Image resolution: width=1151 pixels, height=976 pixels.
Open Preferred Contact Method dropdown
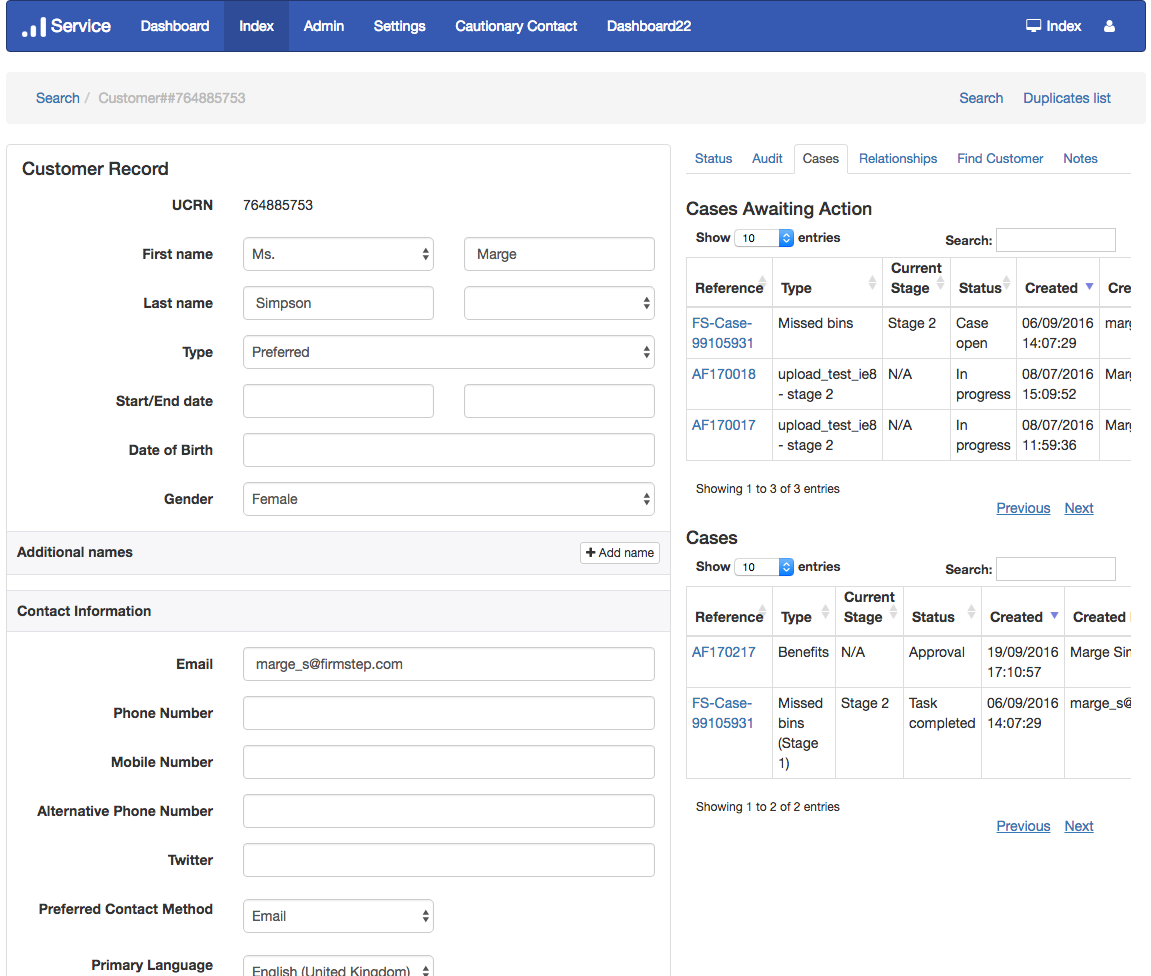338,916
